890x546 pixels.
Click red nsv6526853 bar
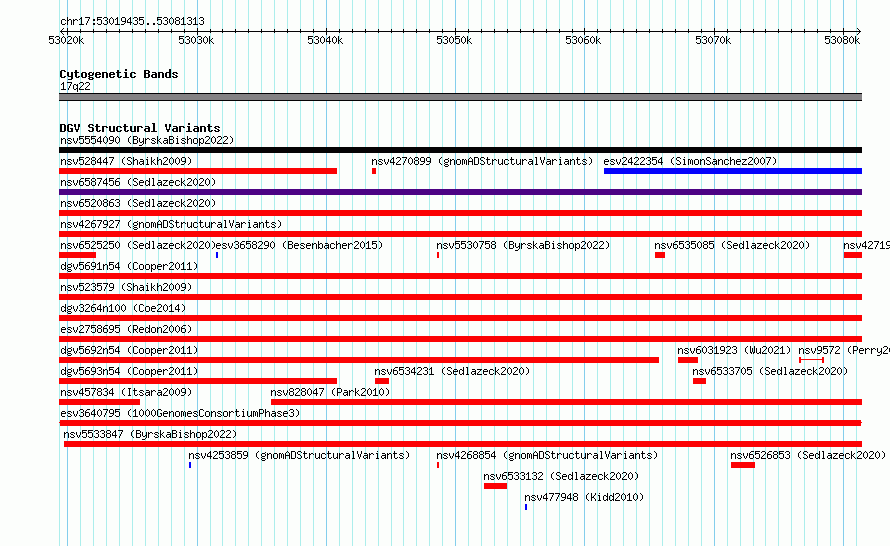point(742,465)
